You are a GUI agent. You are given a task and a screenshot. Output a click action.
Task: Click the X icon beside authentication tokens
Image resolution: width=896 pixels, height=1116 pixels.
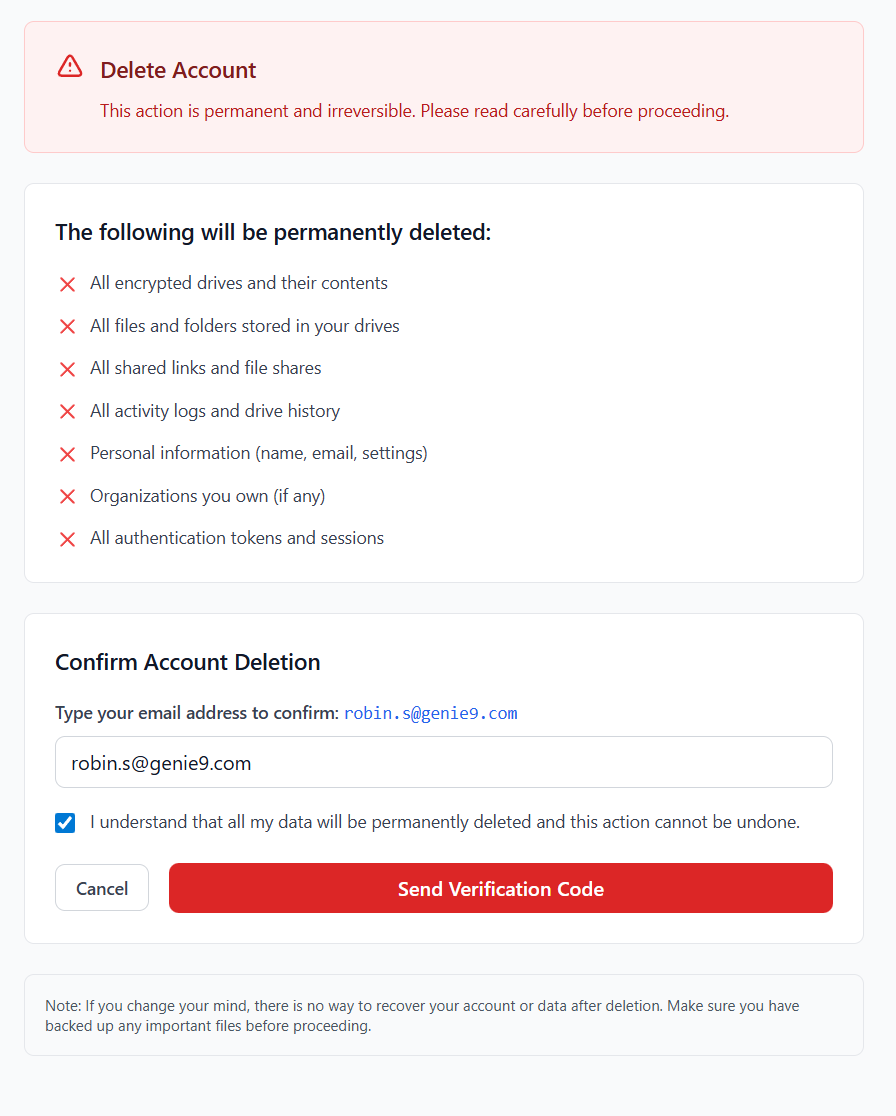point(68,539)
